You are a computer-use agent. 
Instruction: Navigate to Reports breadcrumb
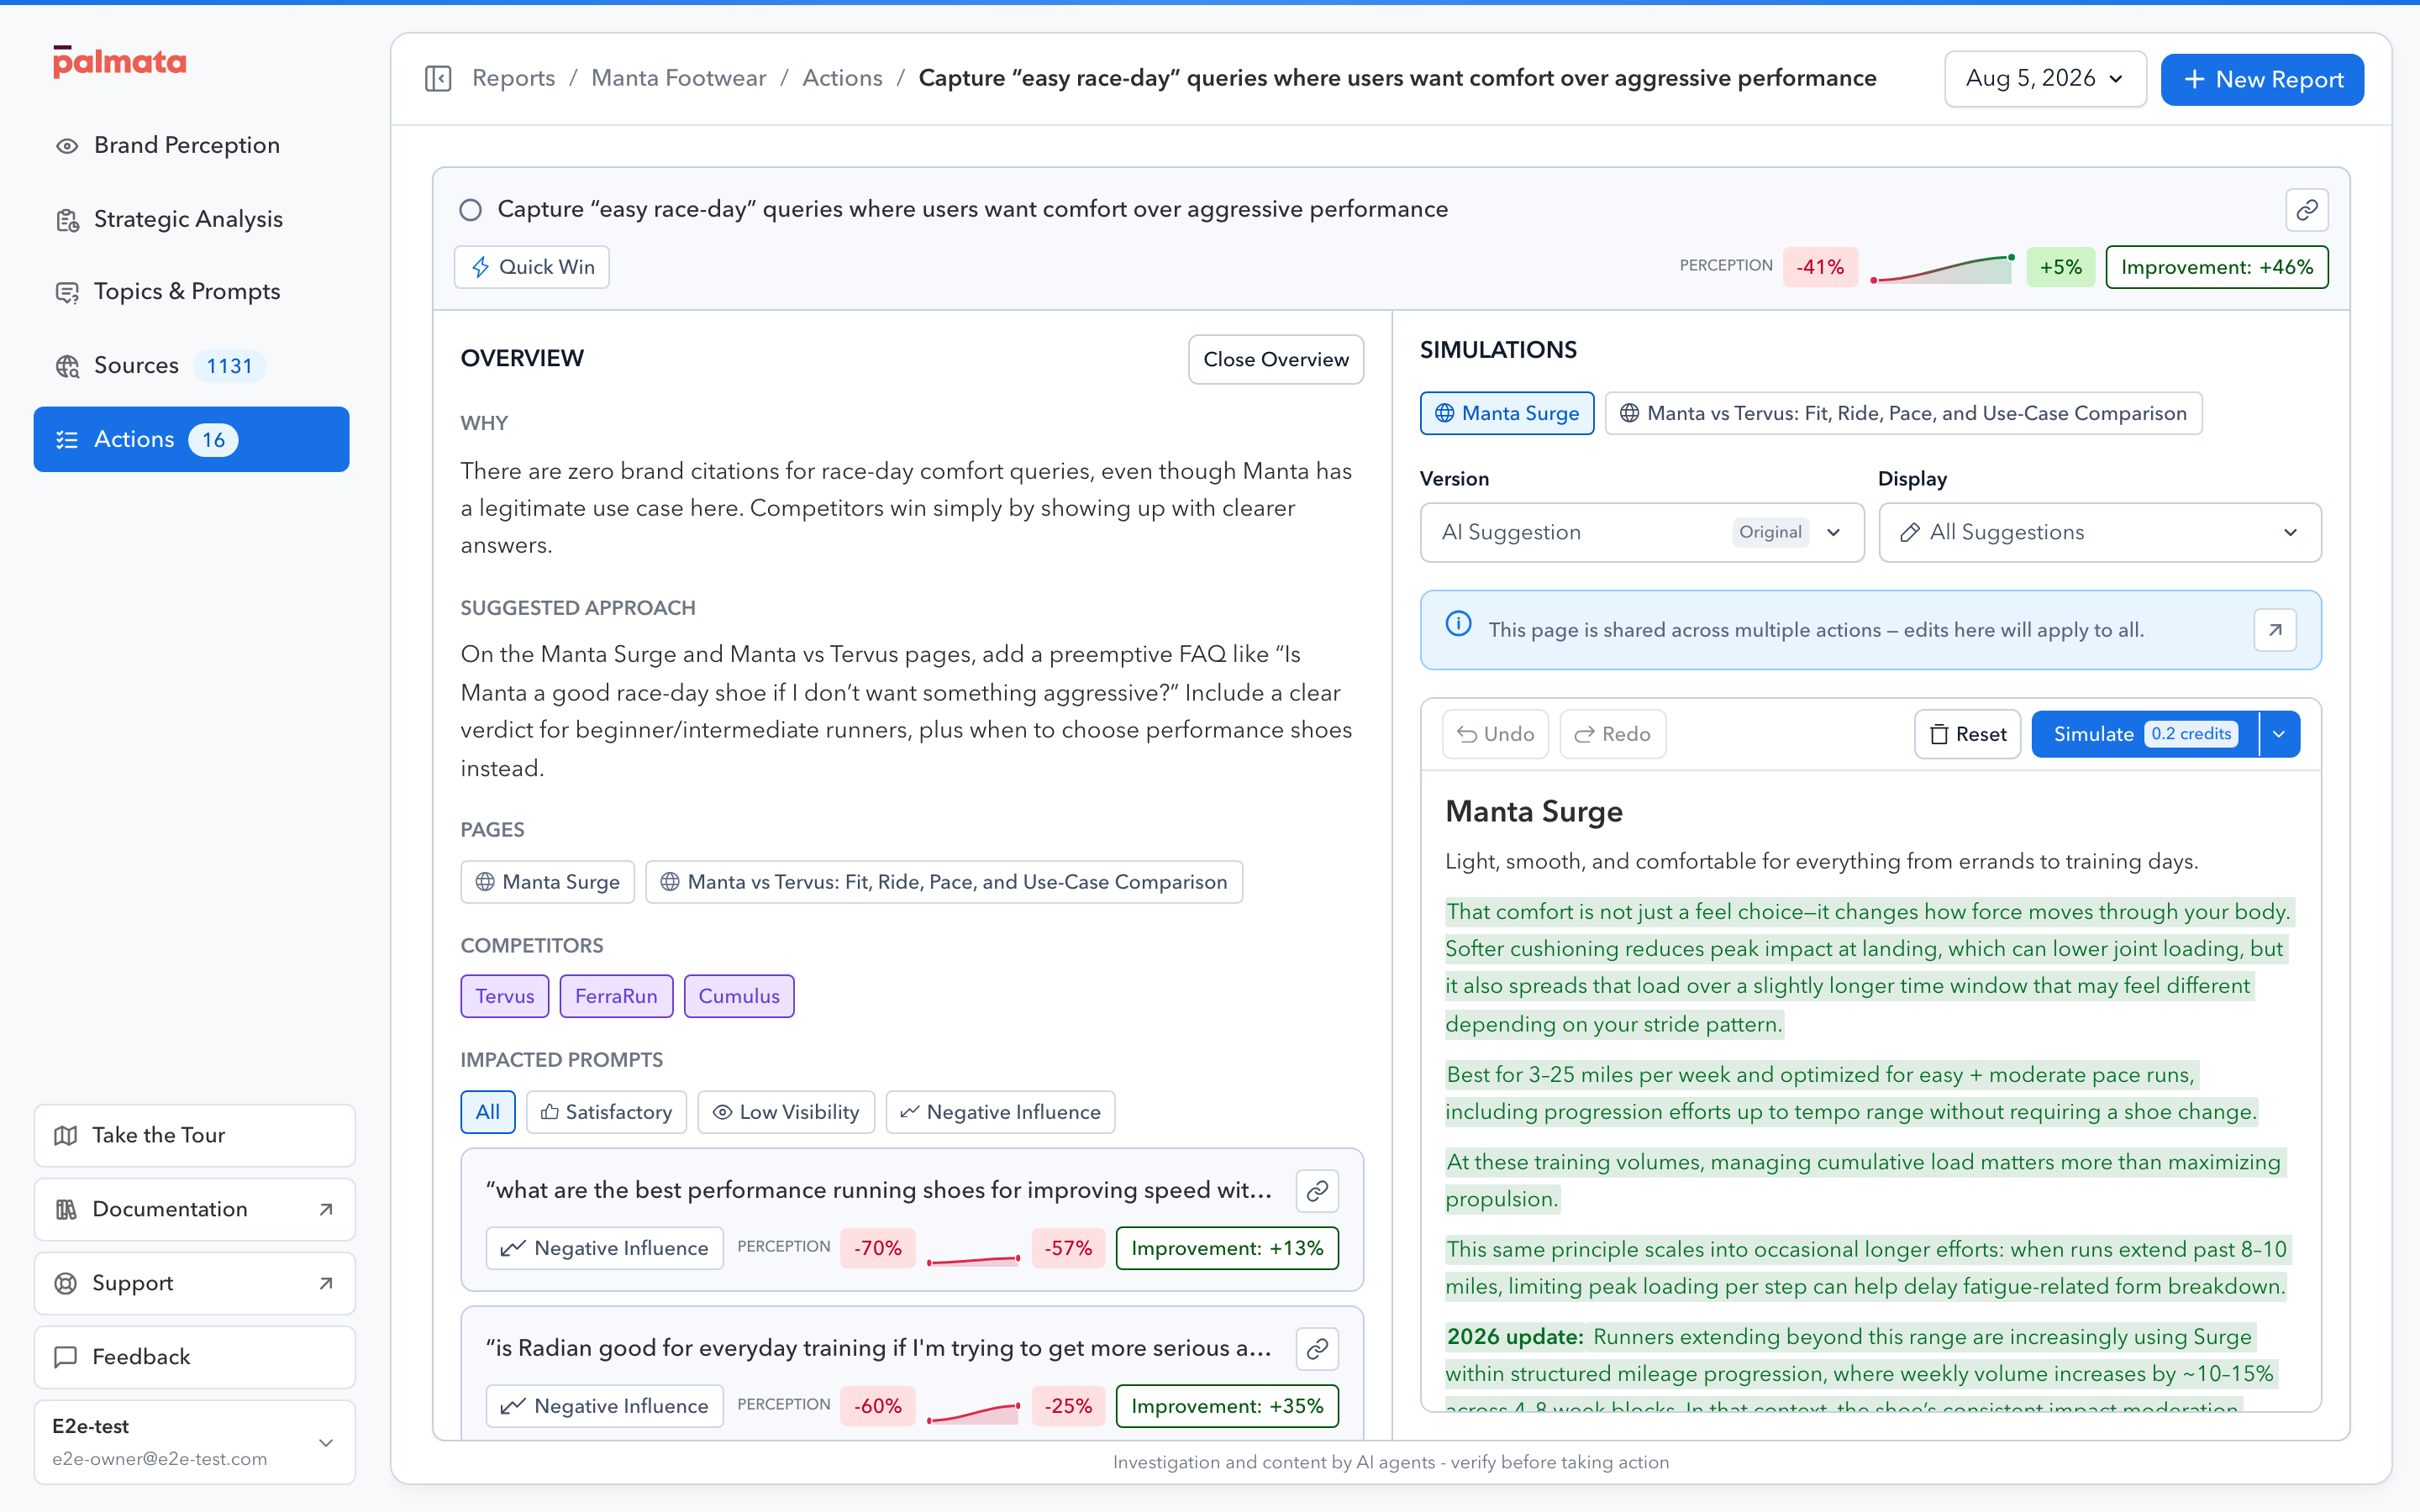(x=513, y=78)
